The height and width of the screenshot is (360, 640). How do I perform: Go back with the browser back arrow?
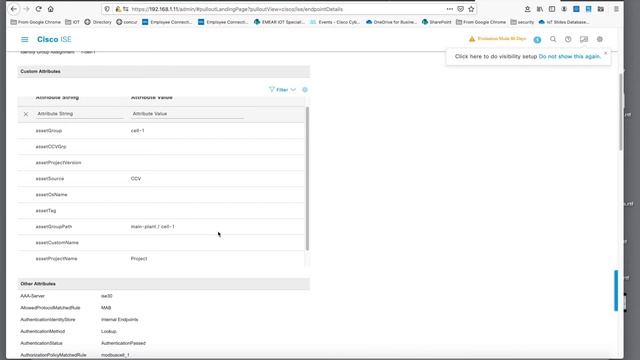point(13,9)
